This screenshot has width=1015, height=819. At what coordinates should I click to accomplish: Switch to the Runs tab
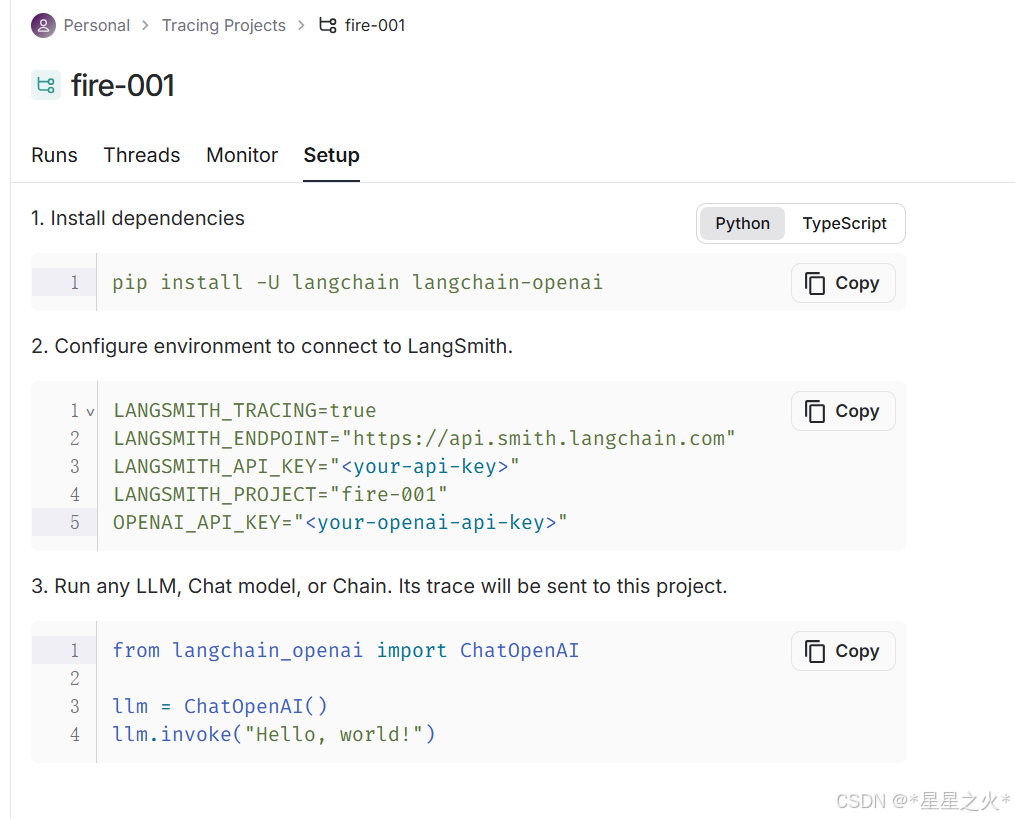(x=54, y=155)
